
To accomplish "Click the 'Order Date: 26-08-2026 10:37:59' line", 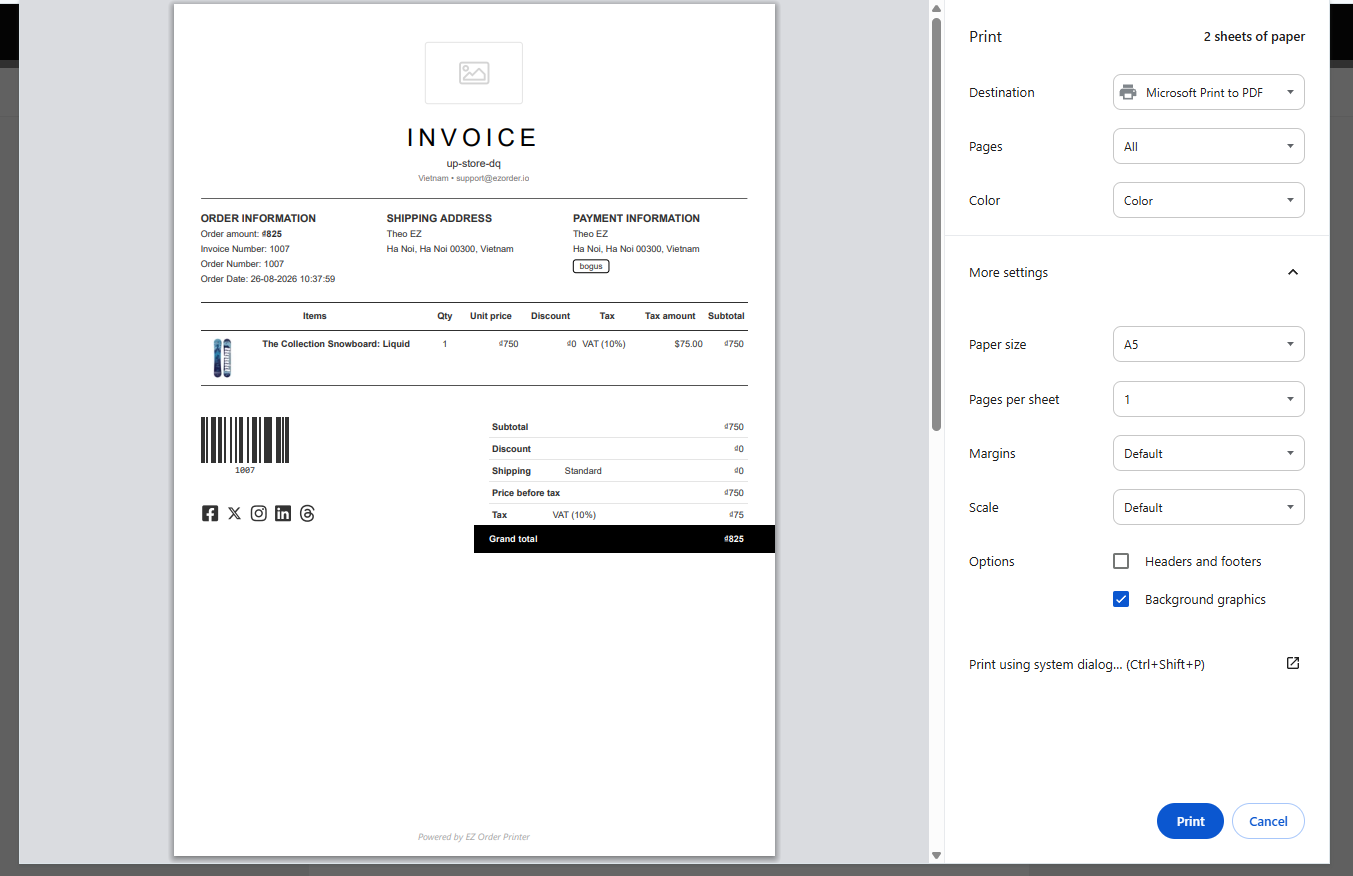I will tap(268, 279).
